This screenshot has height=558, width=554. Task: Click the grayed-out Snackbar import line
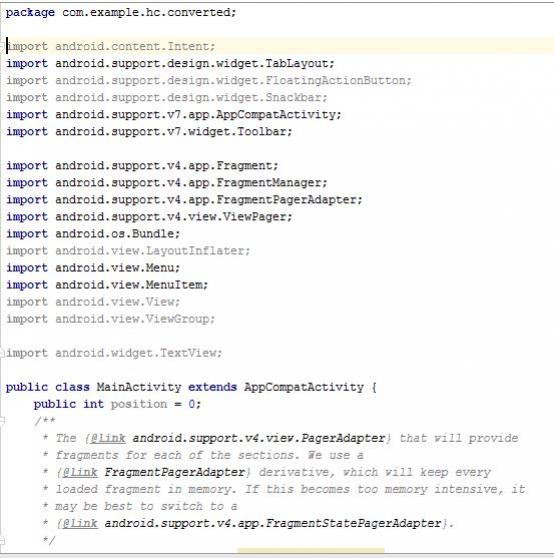[x=167, y=98]
